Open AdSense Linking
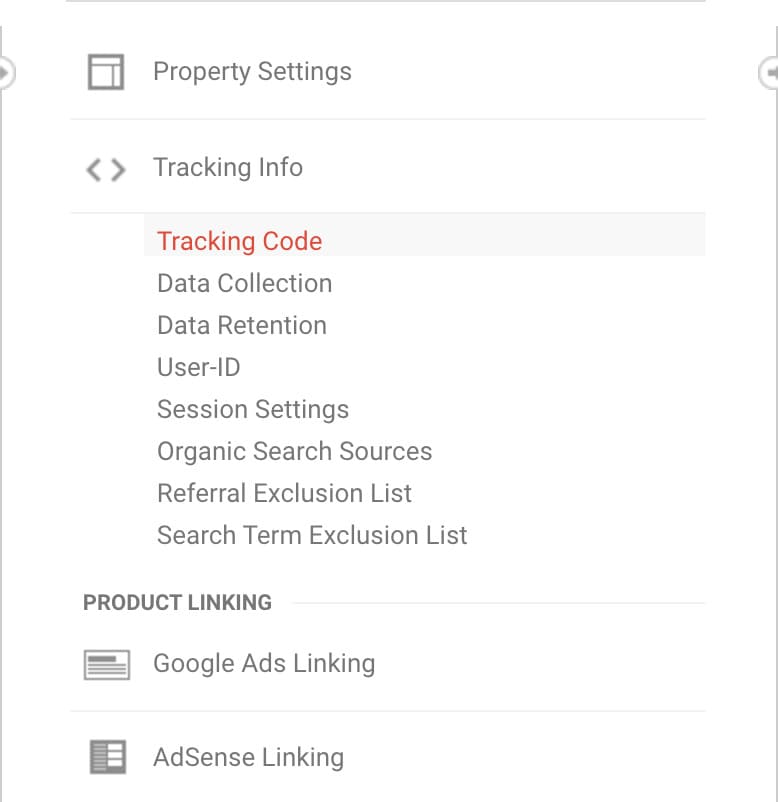The image size is (778, 802). 249,757
